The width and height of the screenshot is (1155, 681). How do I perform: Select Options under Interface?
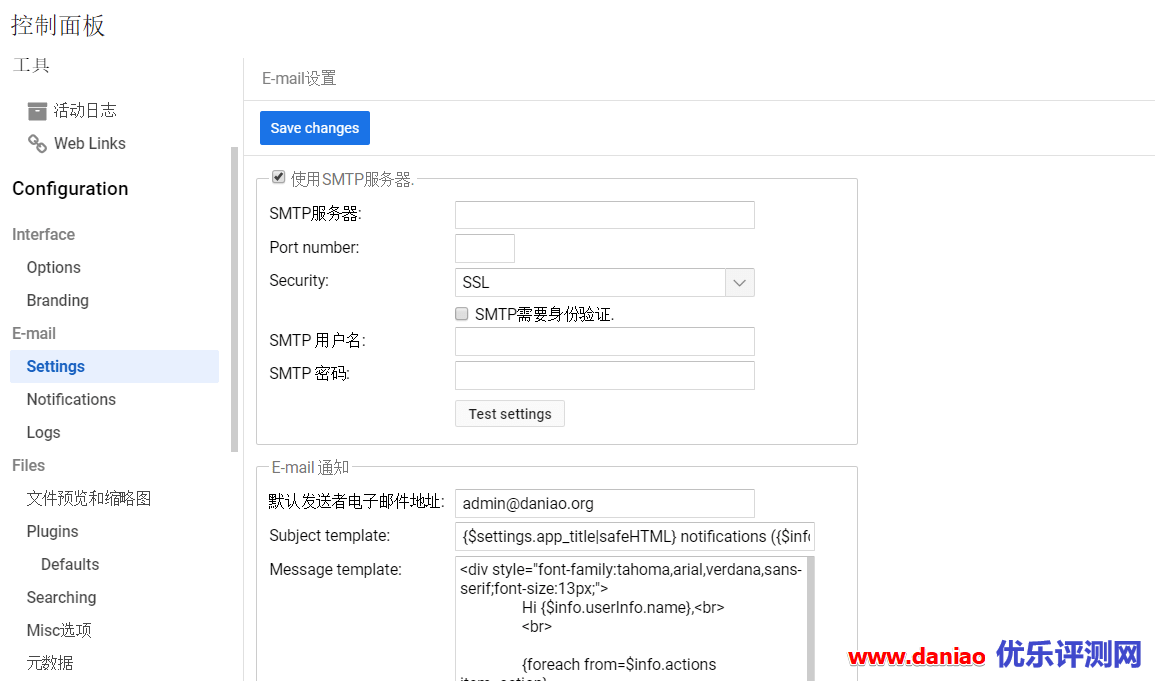click(x=53, y=267)
